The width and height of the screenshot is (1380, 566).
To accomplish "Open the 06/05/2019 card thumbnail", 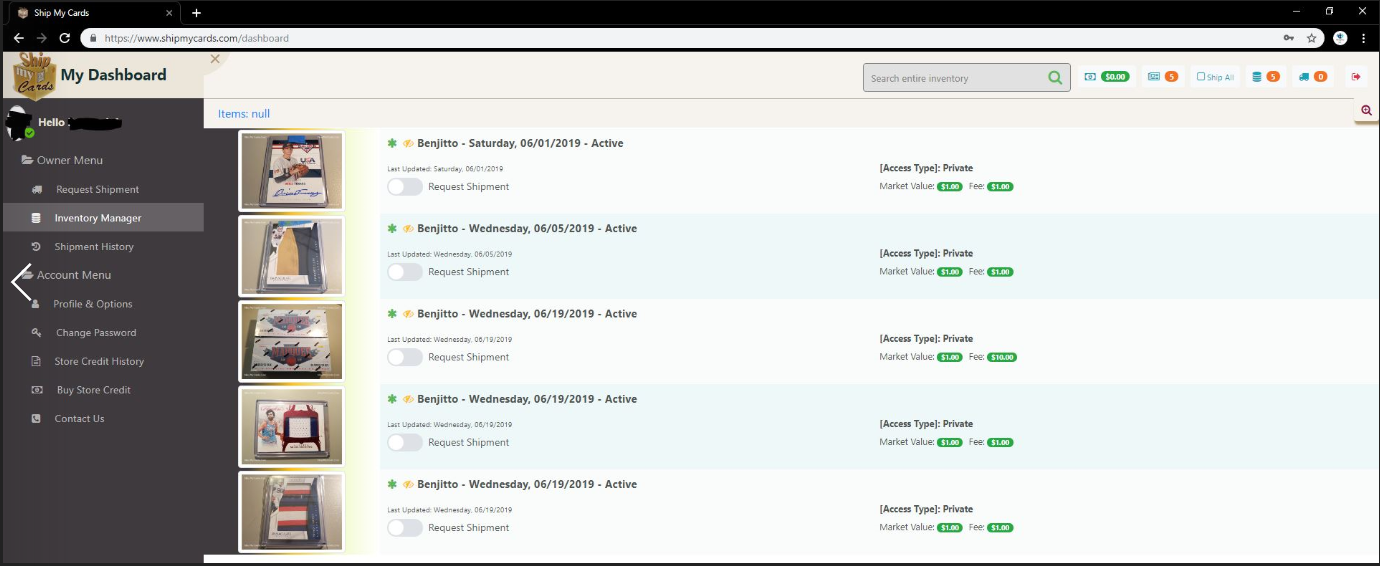I will tap(292, 256).
